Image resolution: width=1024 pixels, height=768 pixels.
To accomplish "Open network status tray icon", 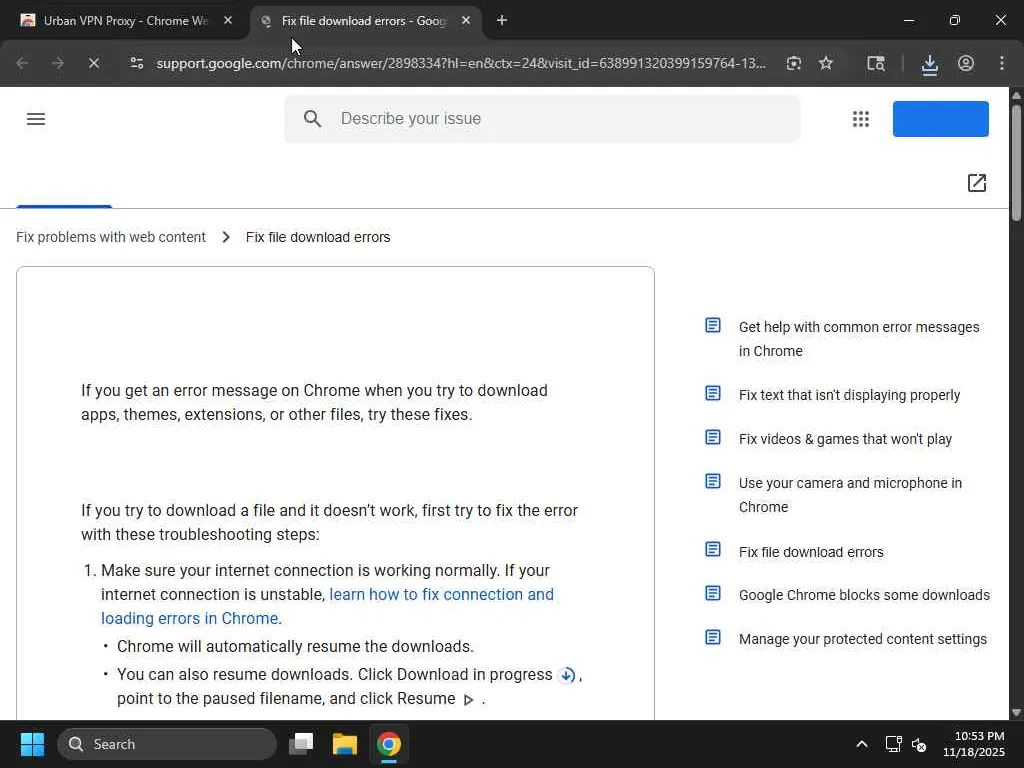I will 893,744.
